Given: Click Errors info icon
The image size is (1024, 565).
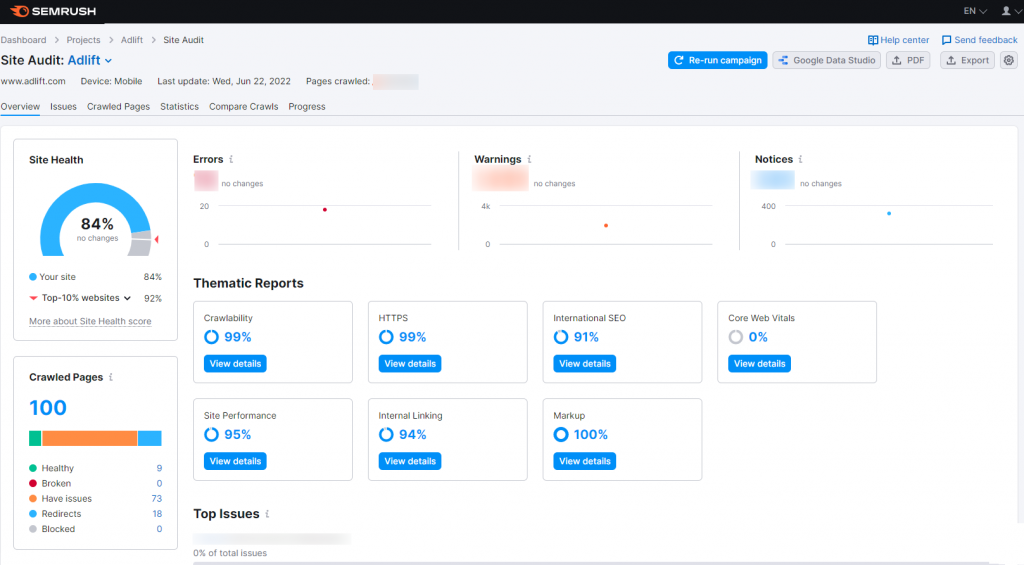Looking at the screenshot, I should pyautogui.click(x=231, y=159).
